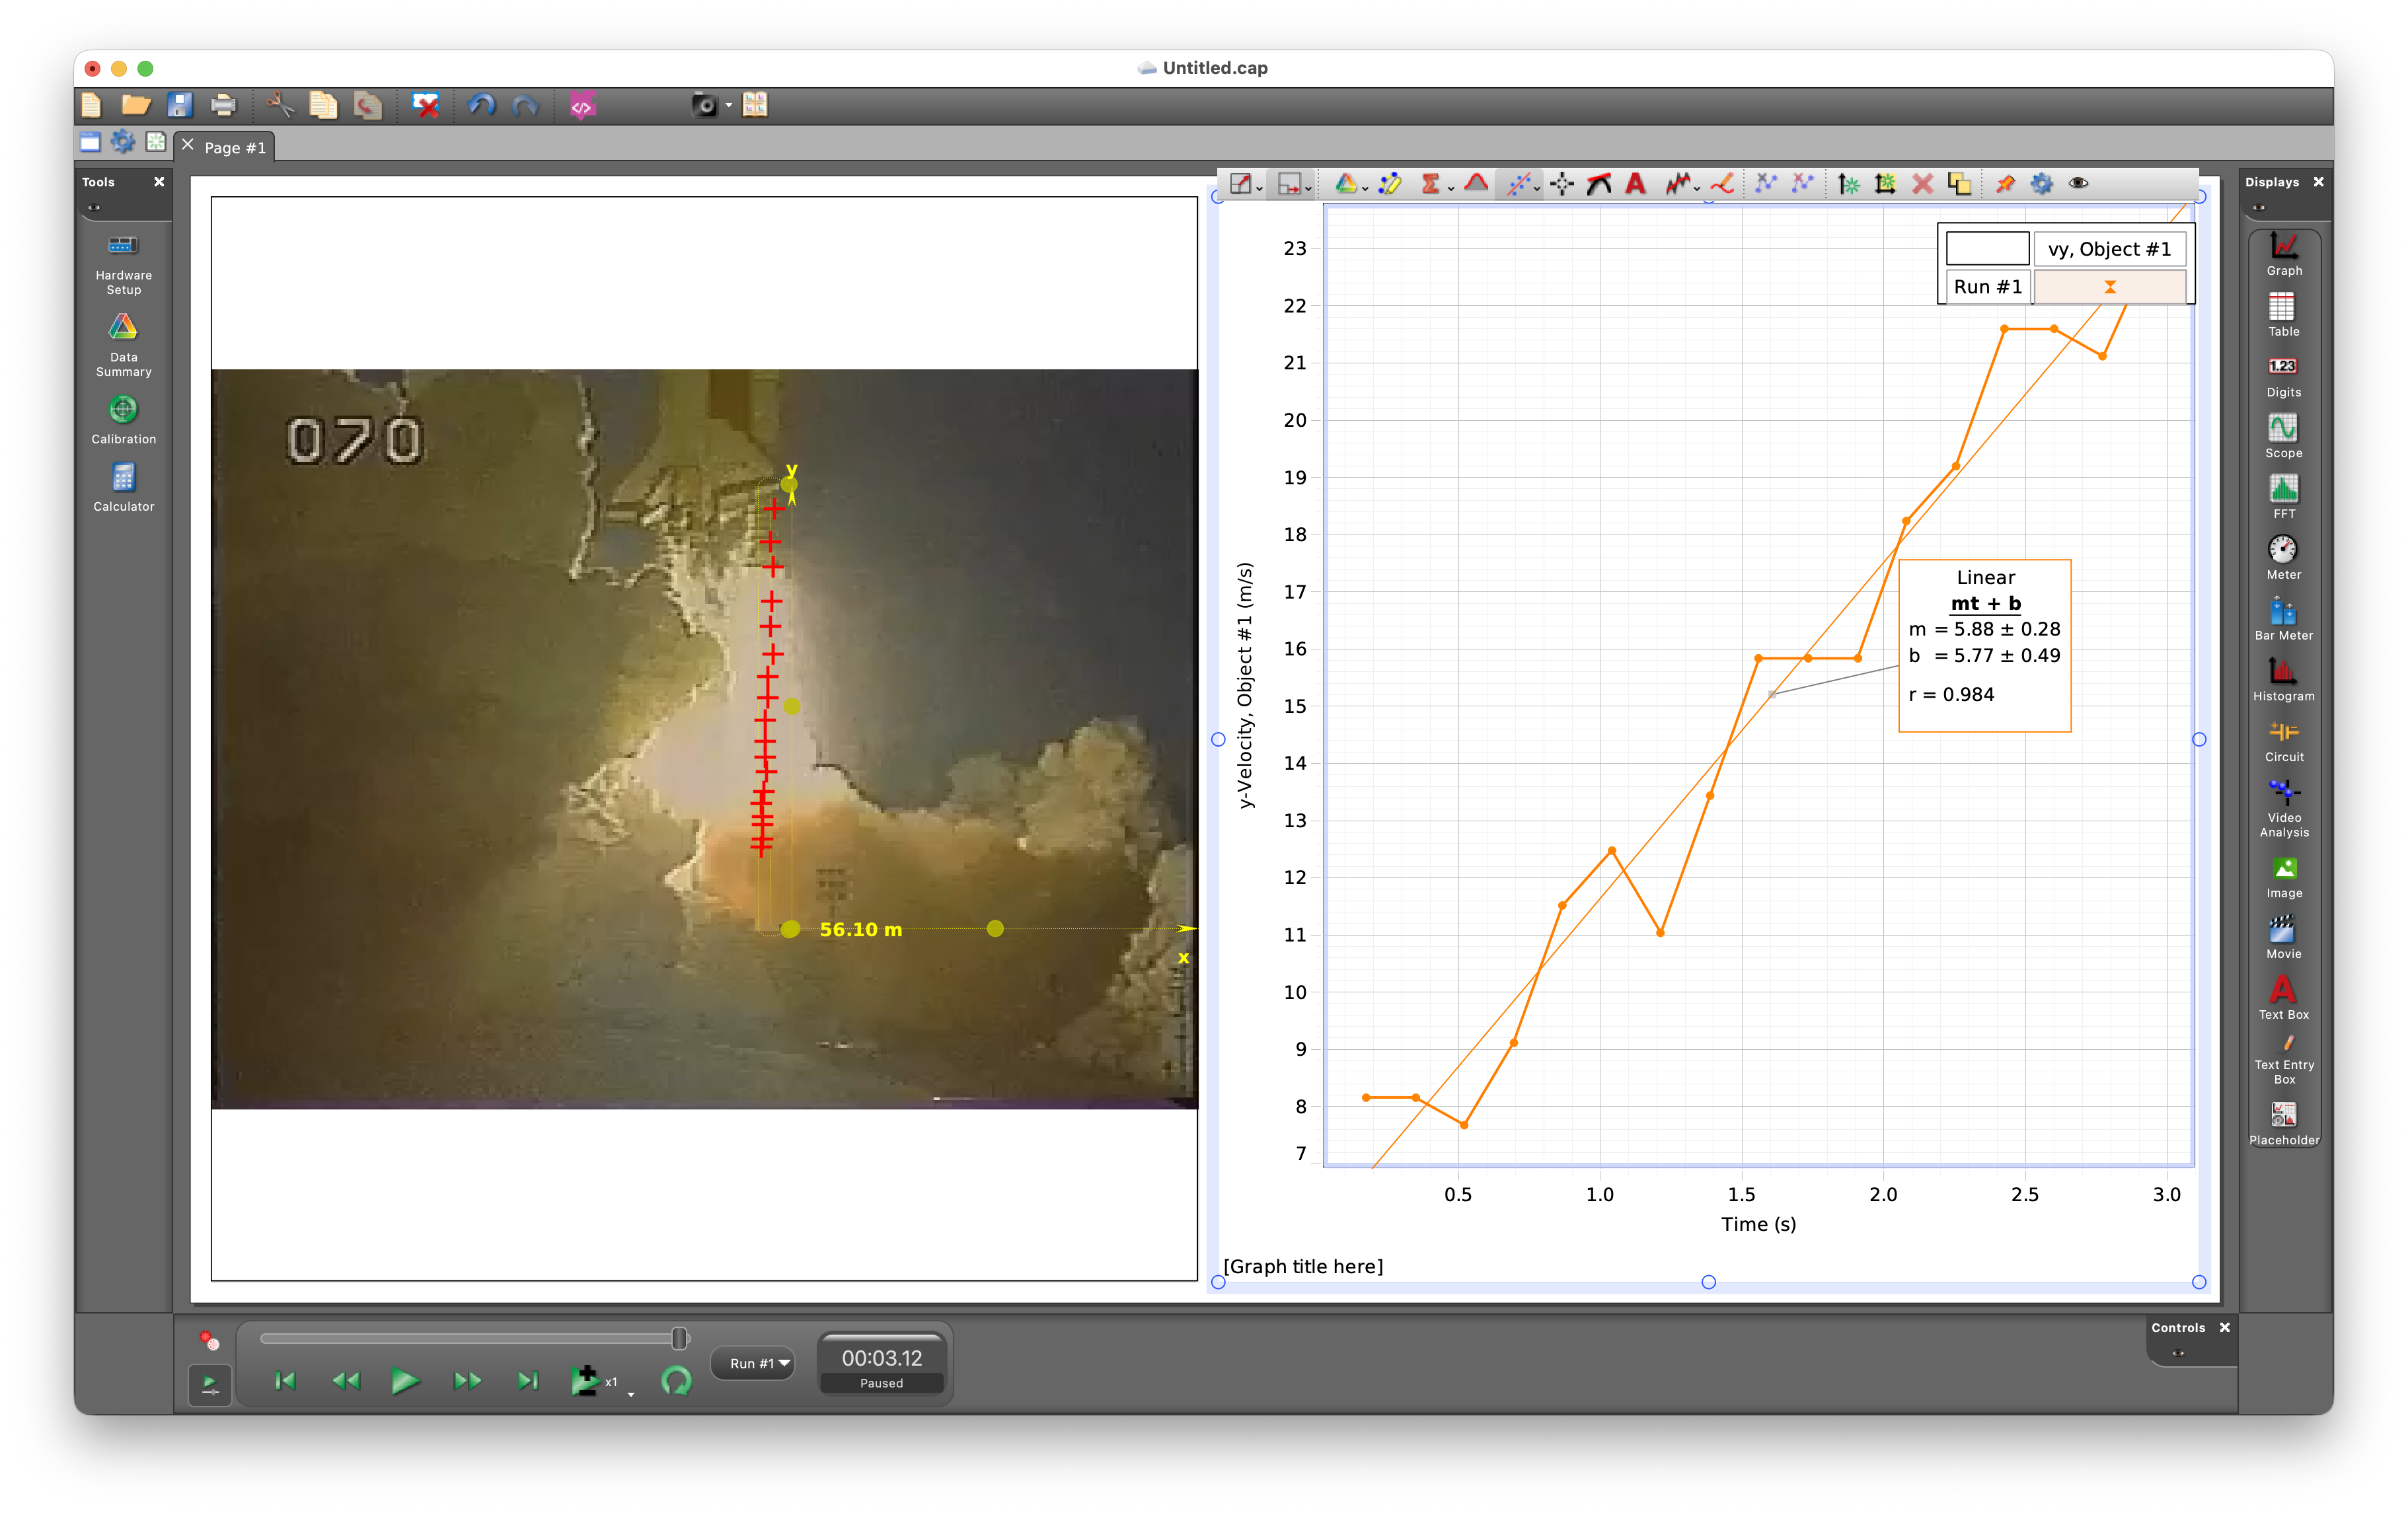This screenshot has width=2408, height=1513.
Task: Activate the coordinates crosshair tool
Action: 1562,184
